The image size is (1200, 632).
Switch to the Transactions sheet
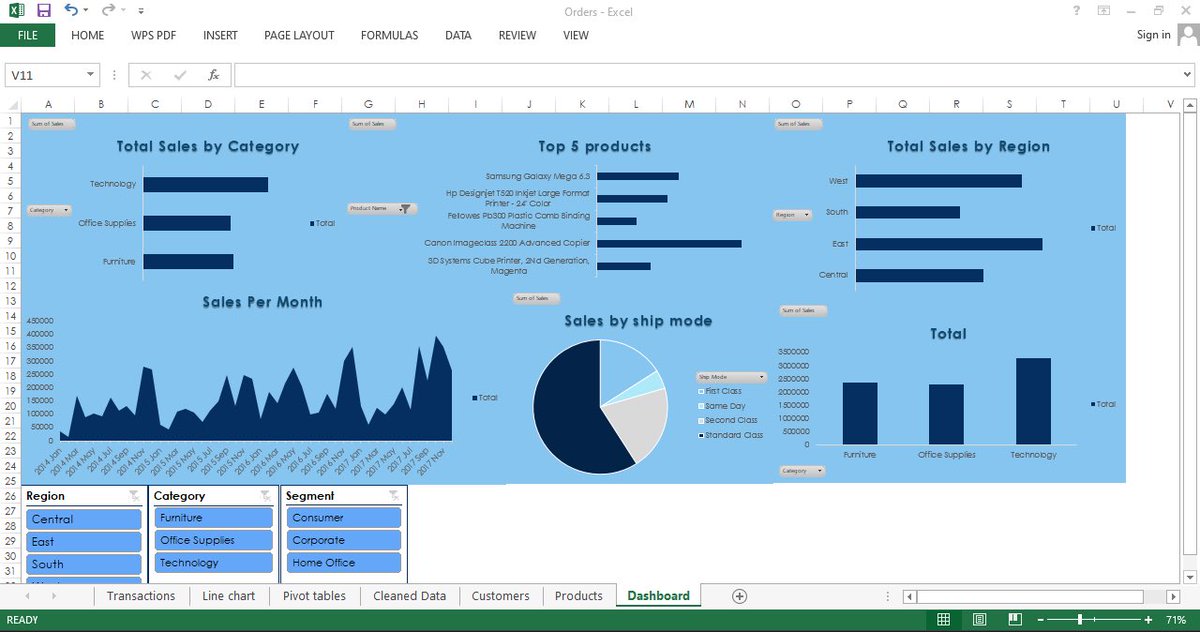coord(141,595)
